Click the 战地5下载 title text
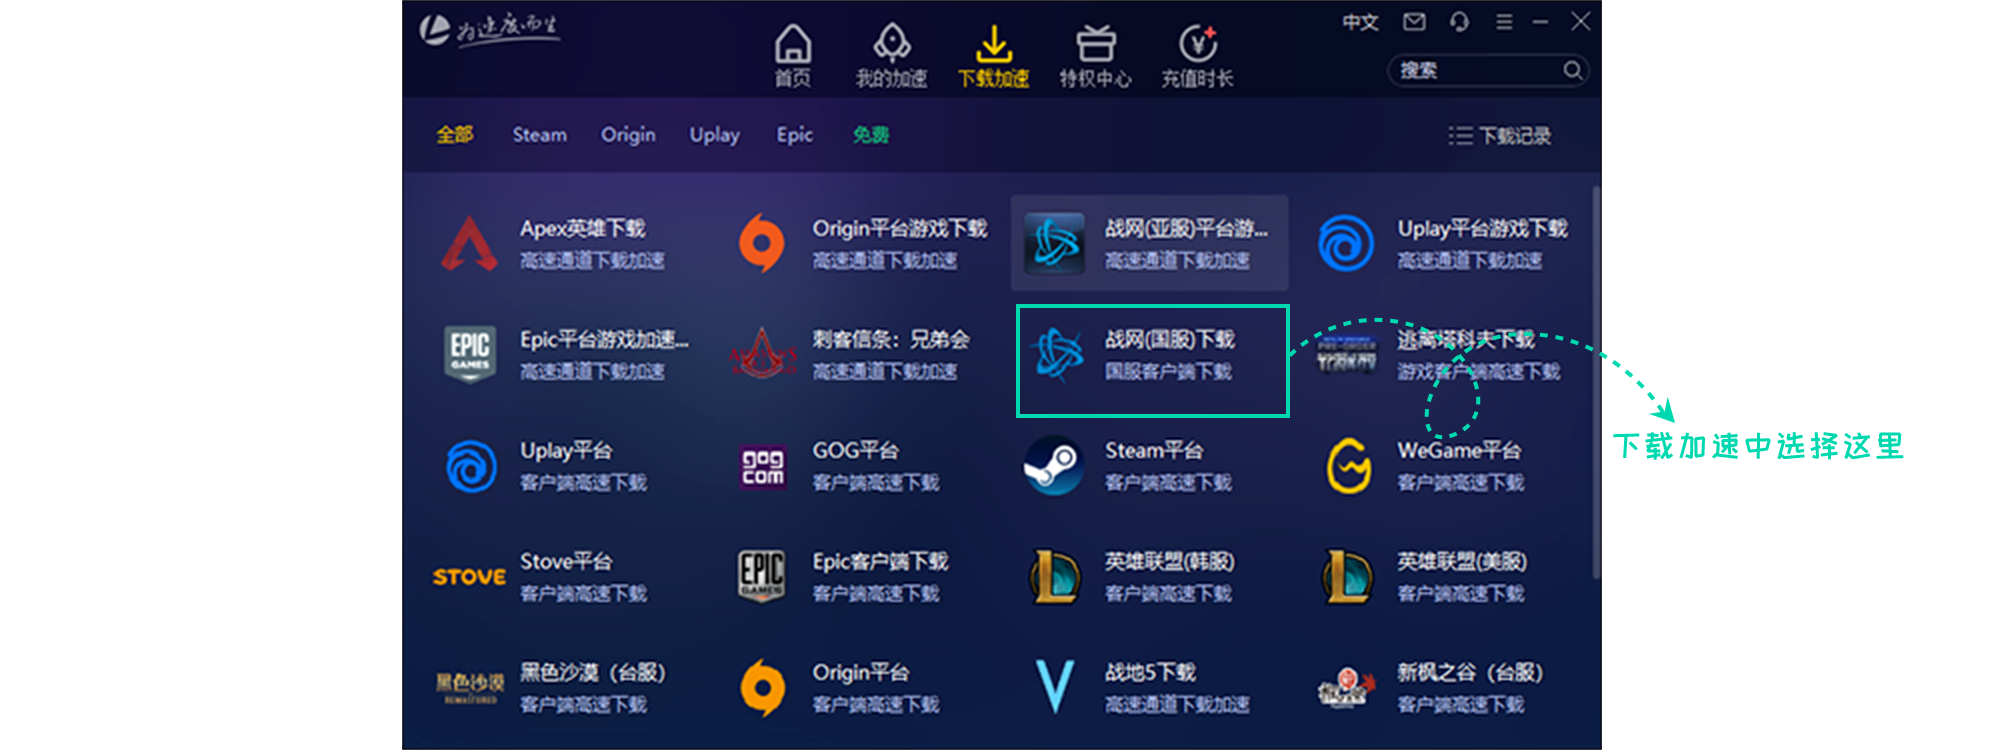Viewport: 2000px width, 750px height. 1150,673
